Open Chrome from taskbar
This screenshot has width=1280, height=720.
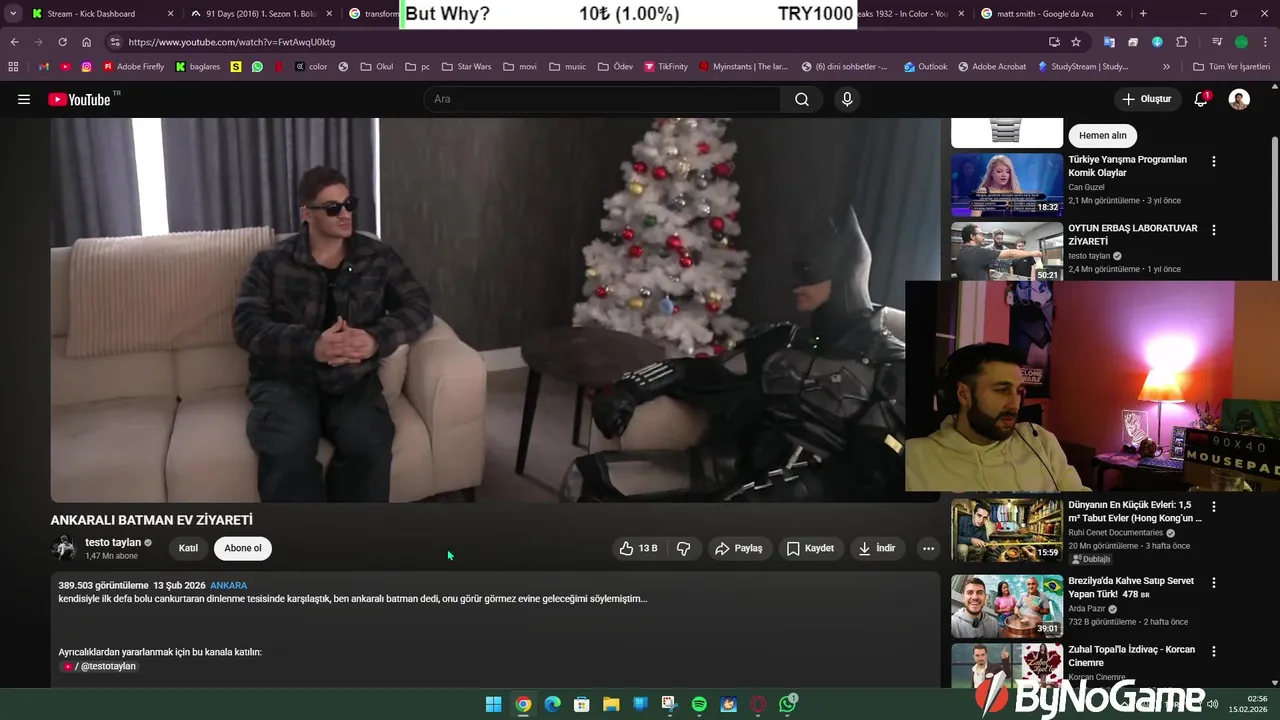tap(523, 704)
